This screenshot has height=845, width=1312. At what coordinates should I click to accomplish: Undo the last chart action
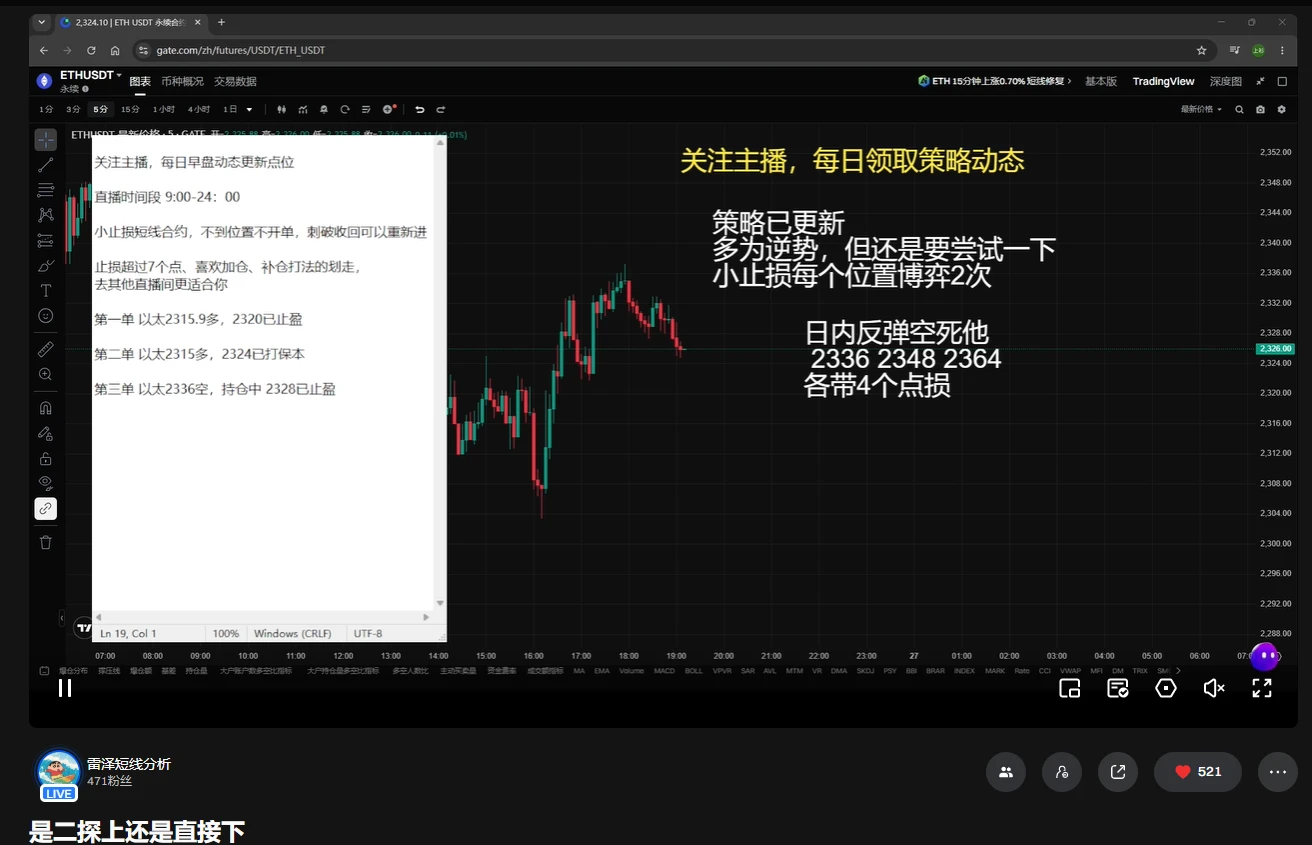click(x=420, y=109)
